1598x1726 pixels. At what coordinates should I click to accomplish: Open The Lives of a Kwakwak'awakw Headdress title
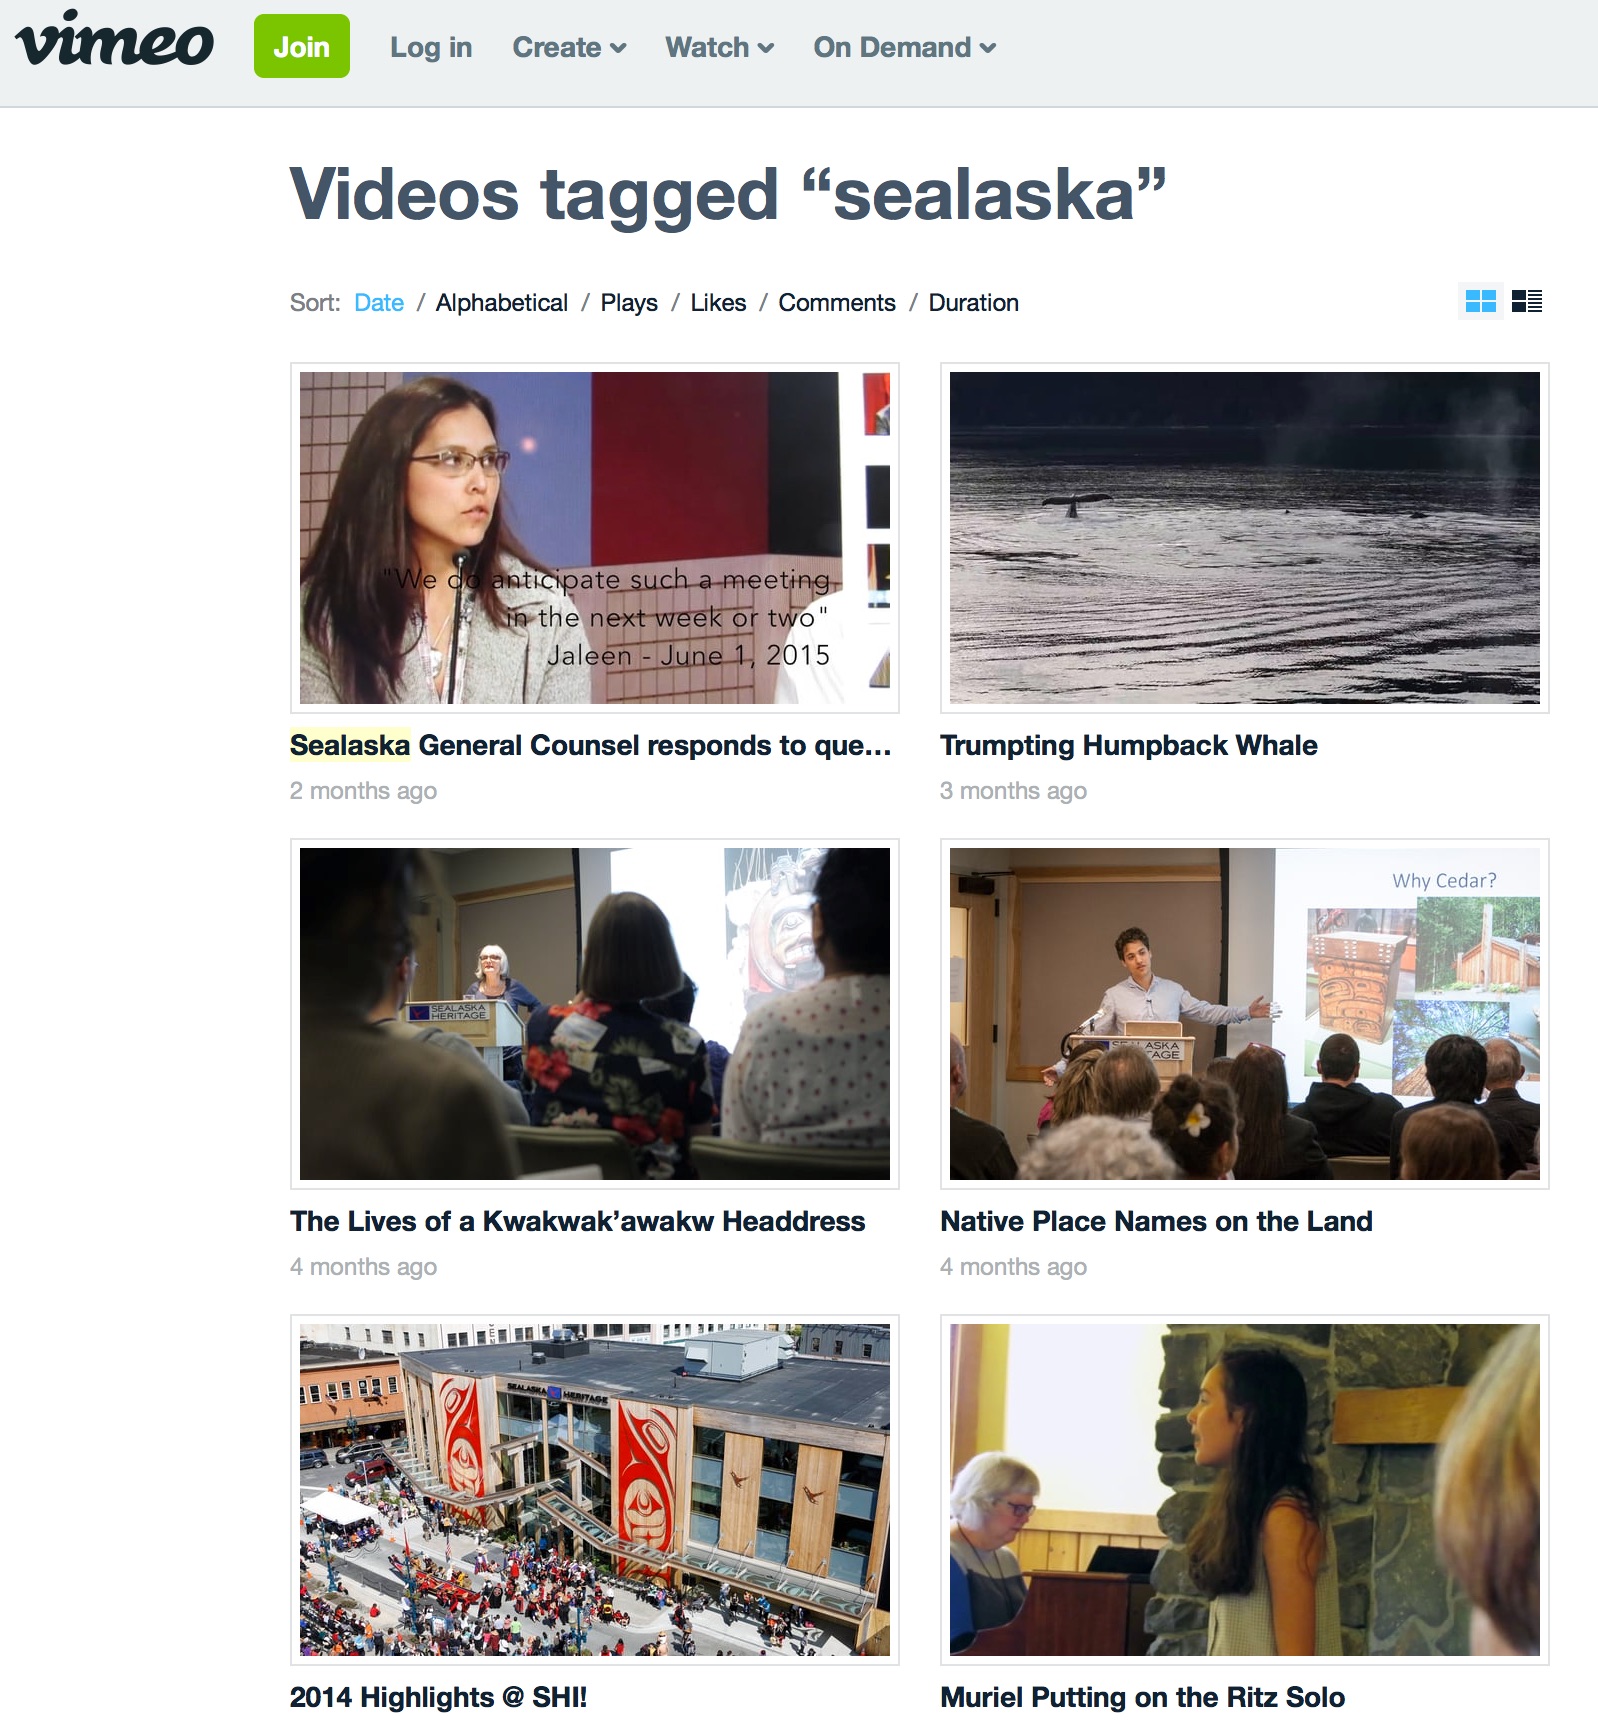coord(577,1221)
